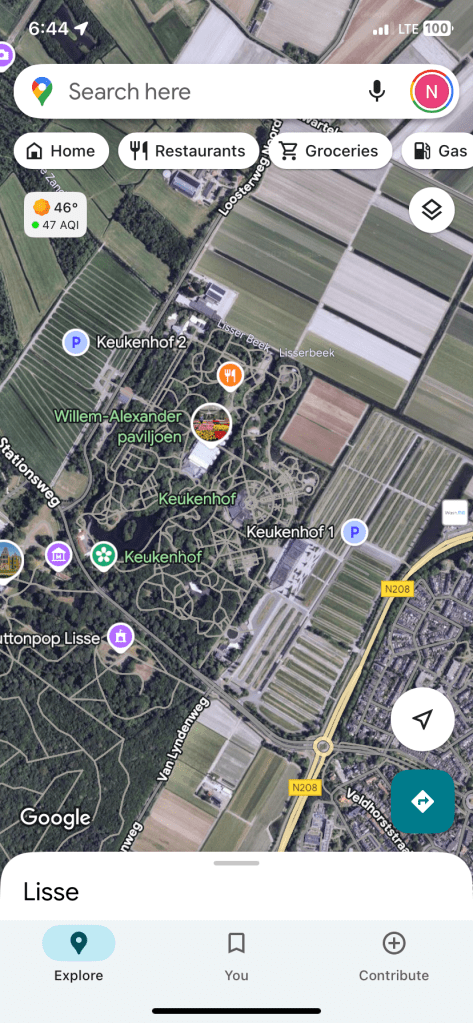This screenshot has width=473, height=1023.
Task: Tap the green Keukenhof flower garden marker
Action: (x=103, y=557)
